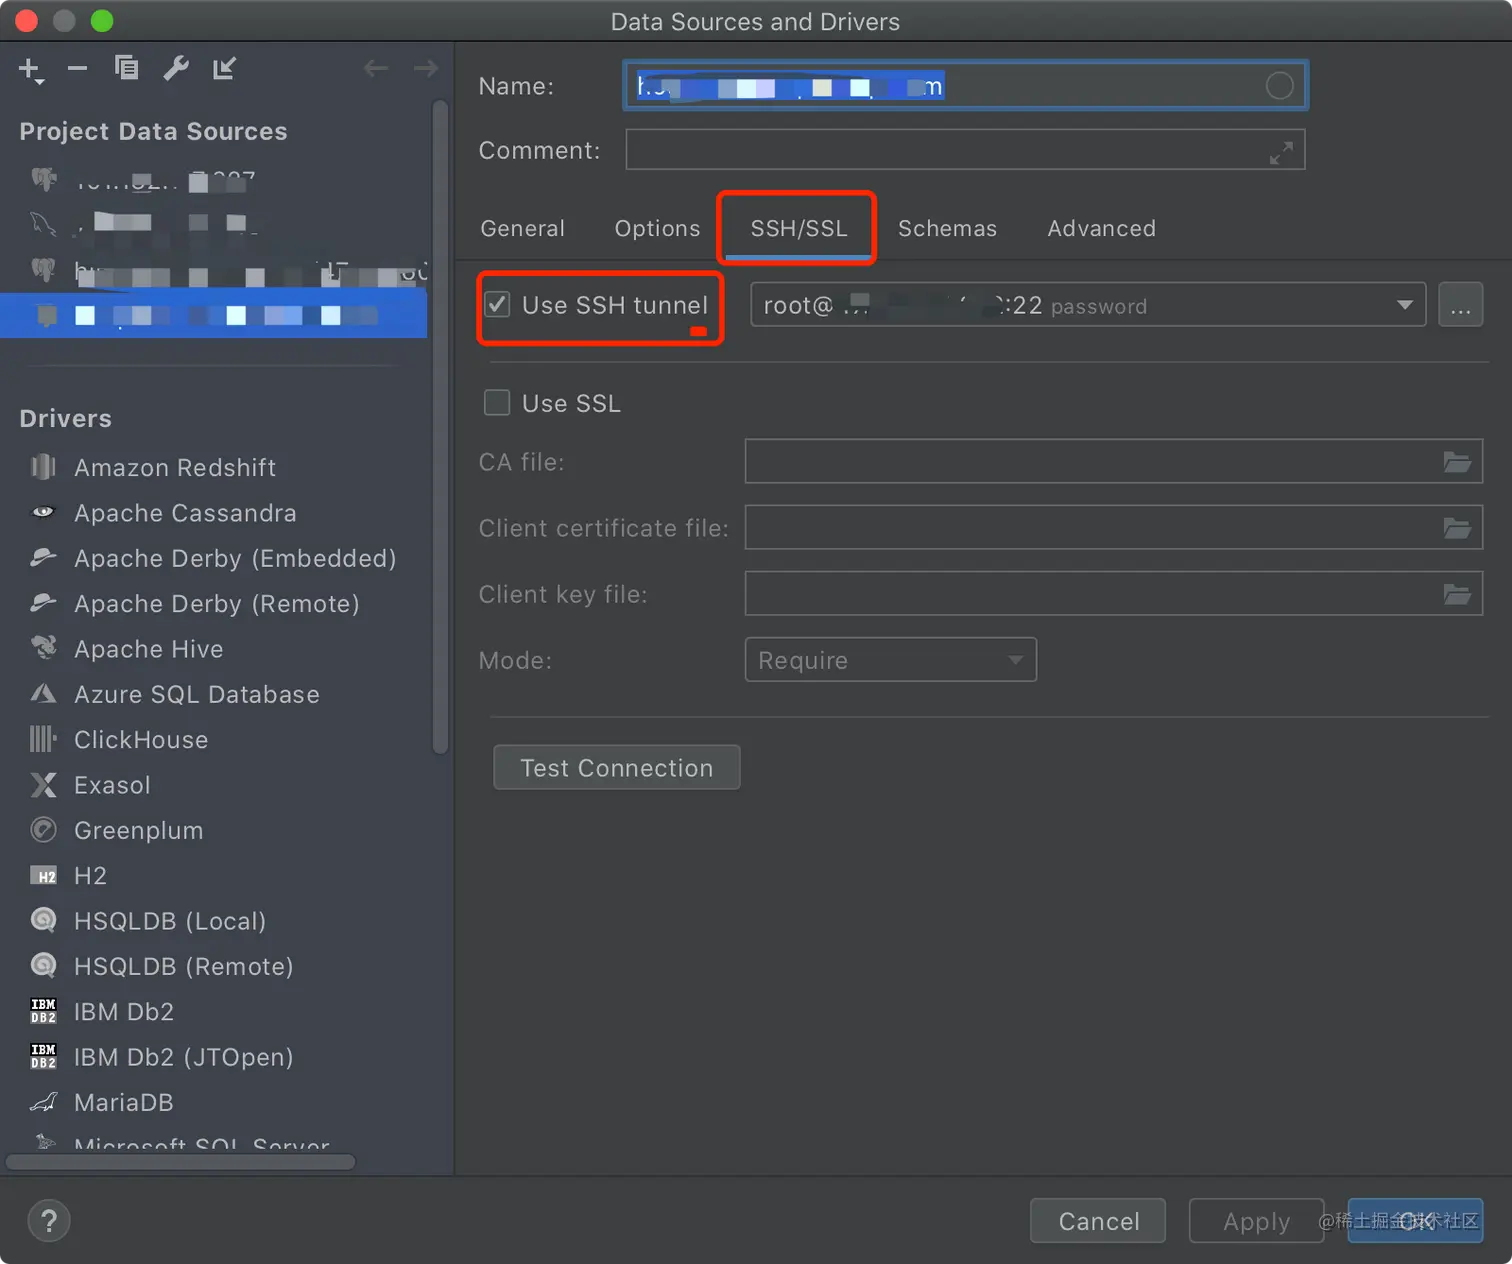Switch to the Schemas tab
Image resolution: width=1512 pixels, height=1264 pixels.
tap(947, 228)
